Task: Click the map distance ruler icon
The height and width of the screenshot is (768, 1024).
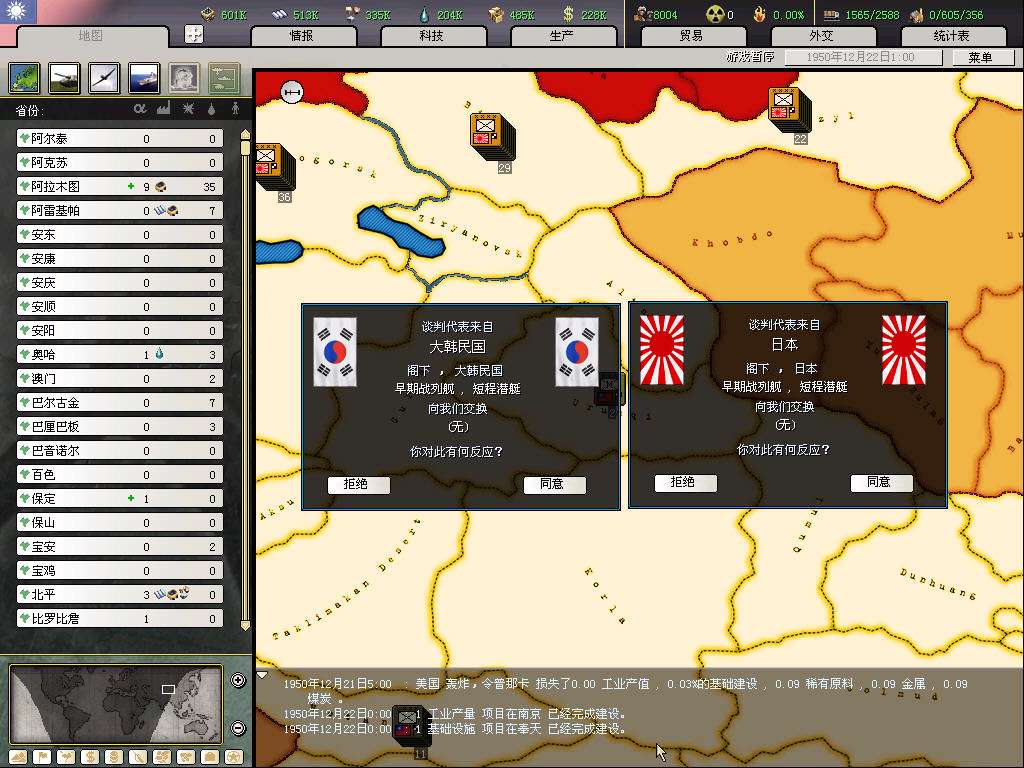Action: 292,92
